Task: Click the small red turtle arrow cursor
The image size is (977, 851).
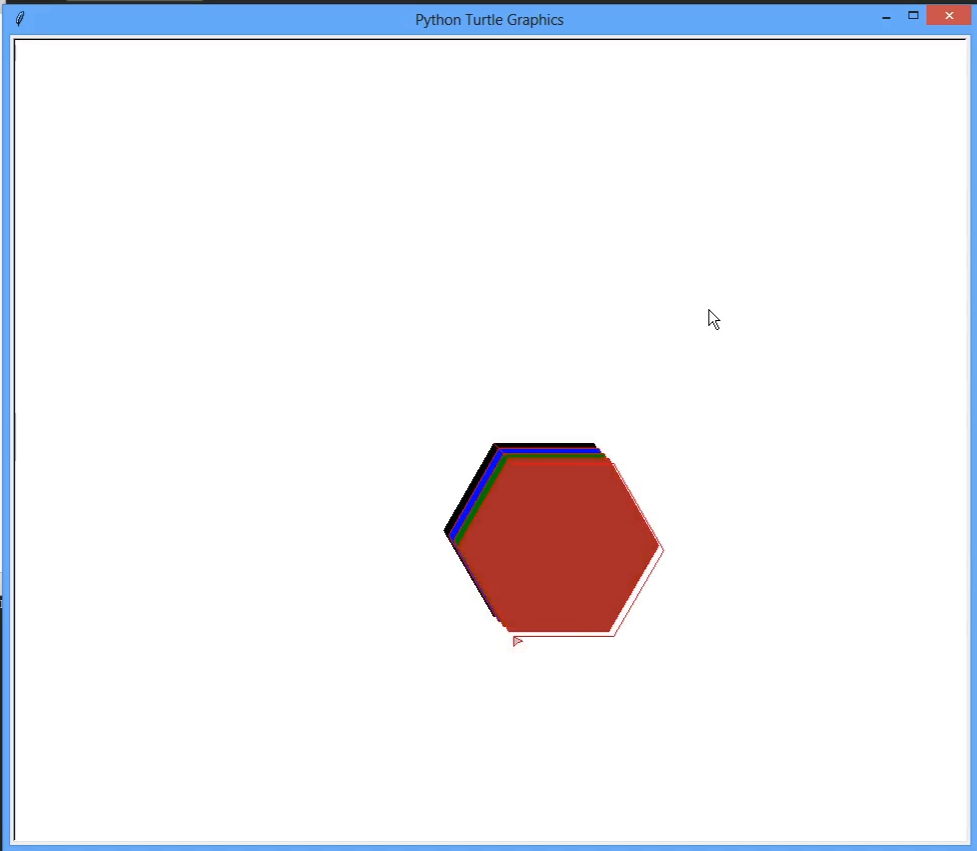Action: coord(517,641)
